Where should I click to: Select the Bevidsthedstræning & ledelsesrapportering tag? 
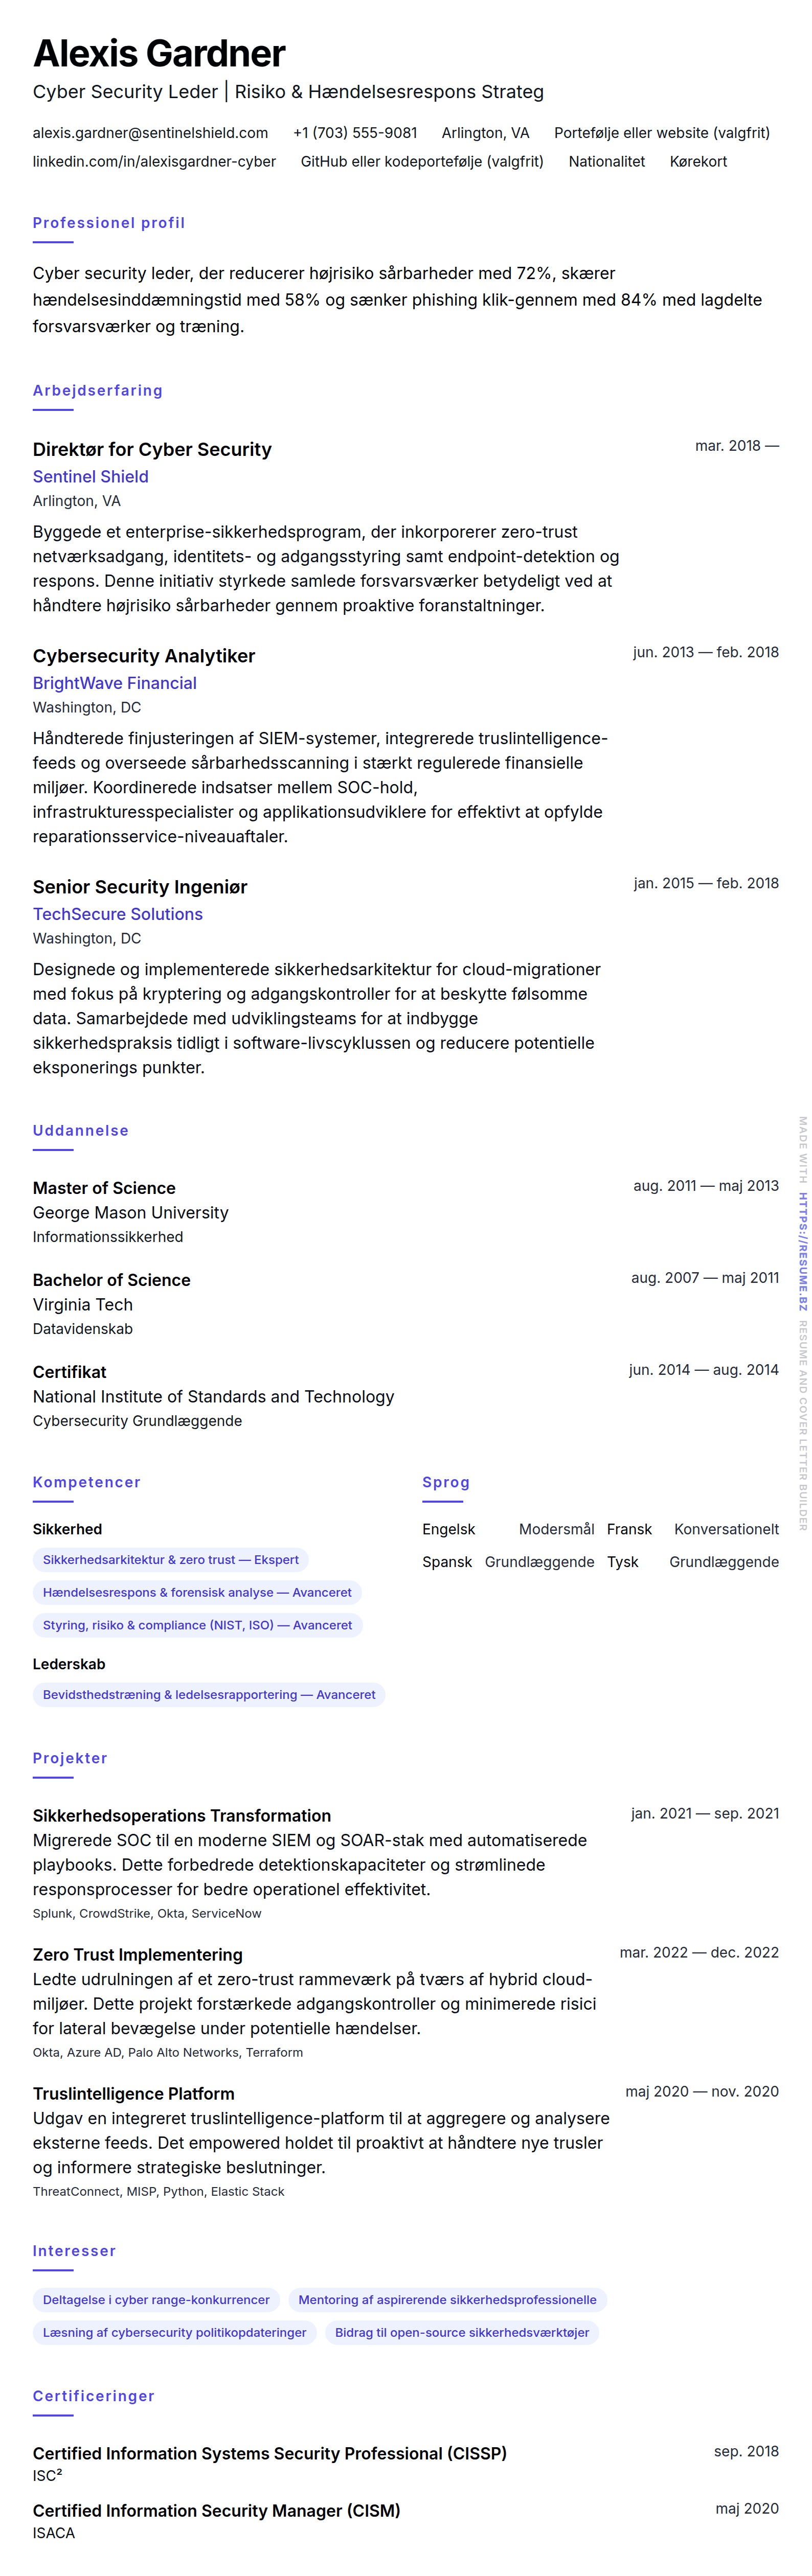click(209, 1695)
